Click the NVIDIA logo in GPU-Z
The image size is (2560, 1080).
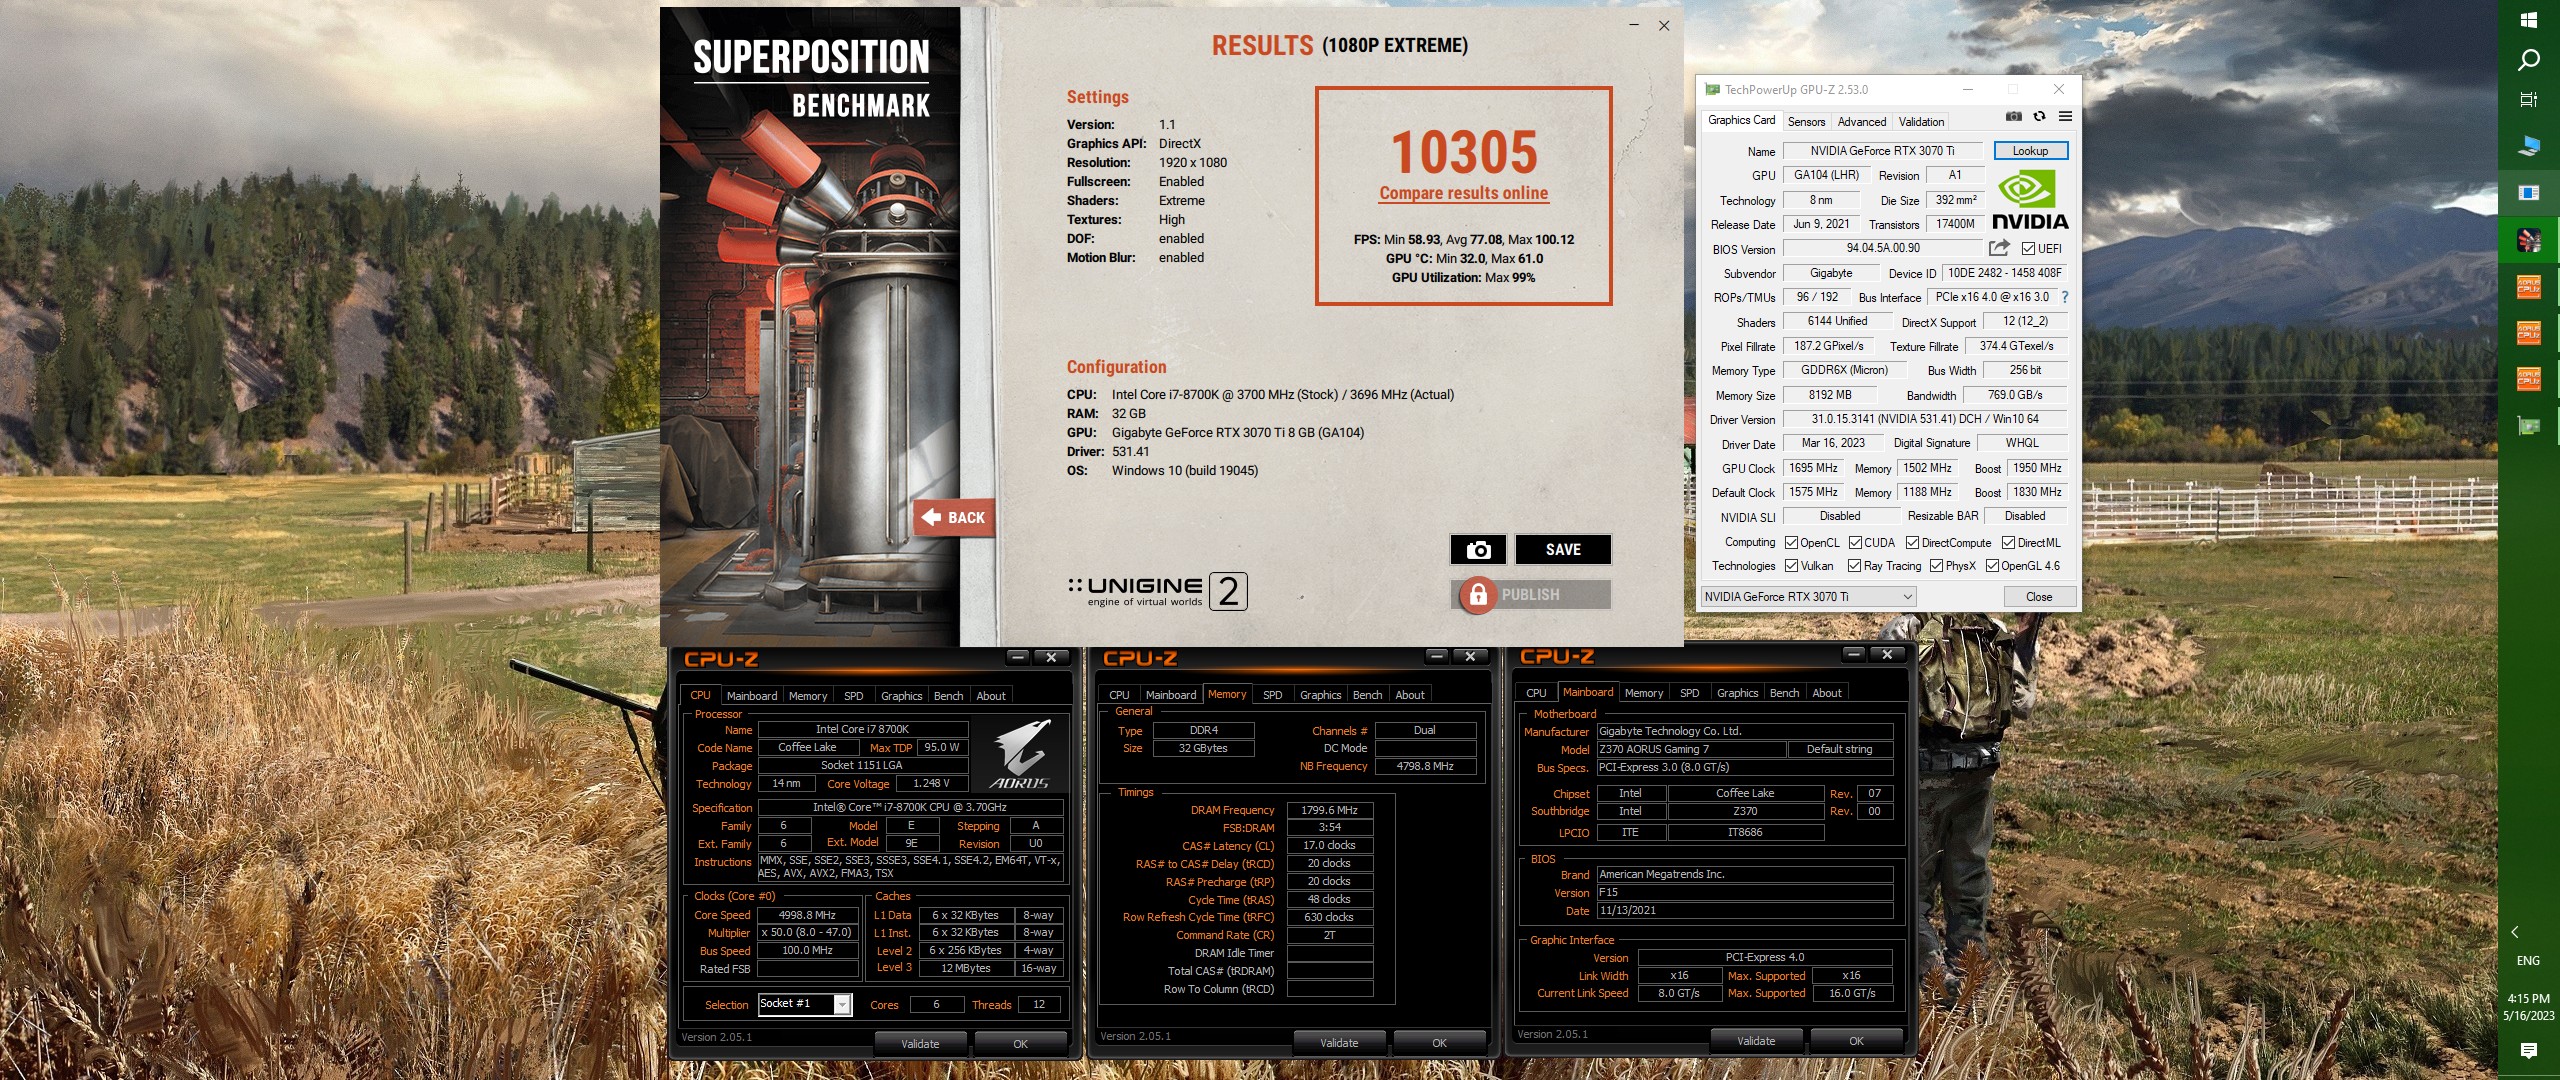[2030, 200]
